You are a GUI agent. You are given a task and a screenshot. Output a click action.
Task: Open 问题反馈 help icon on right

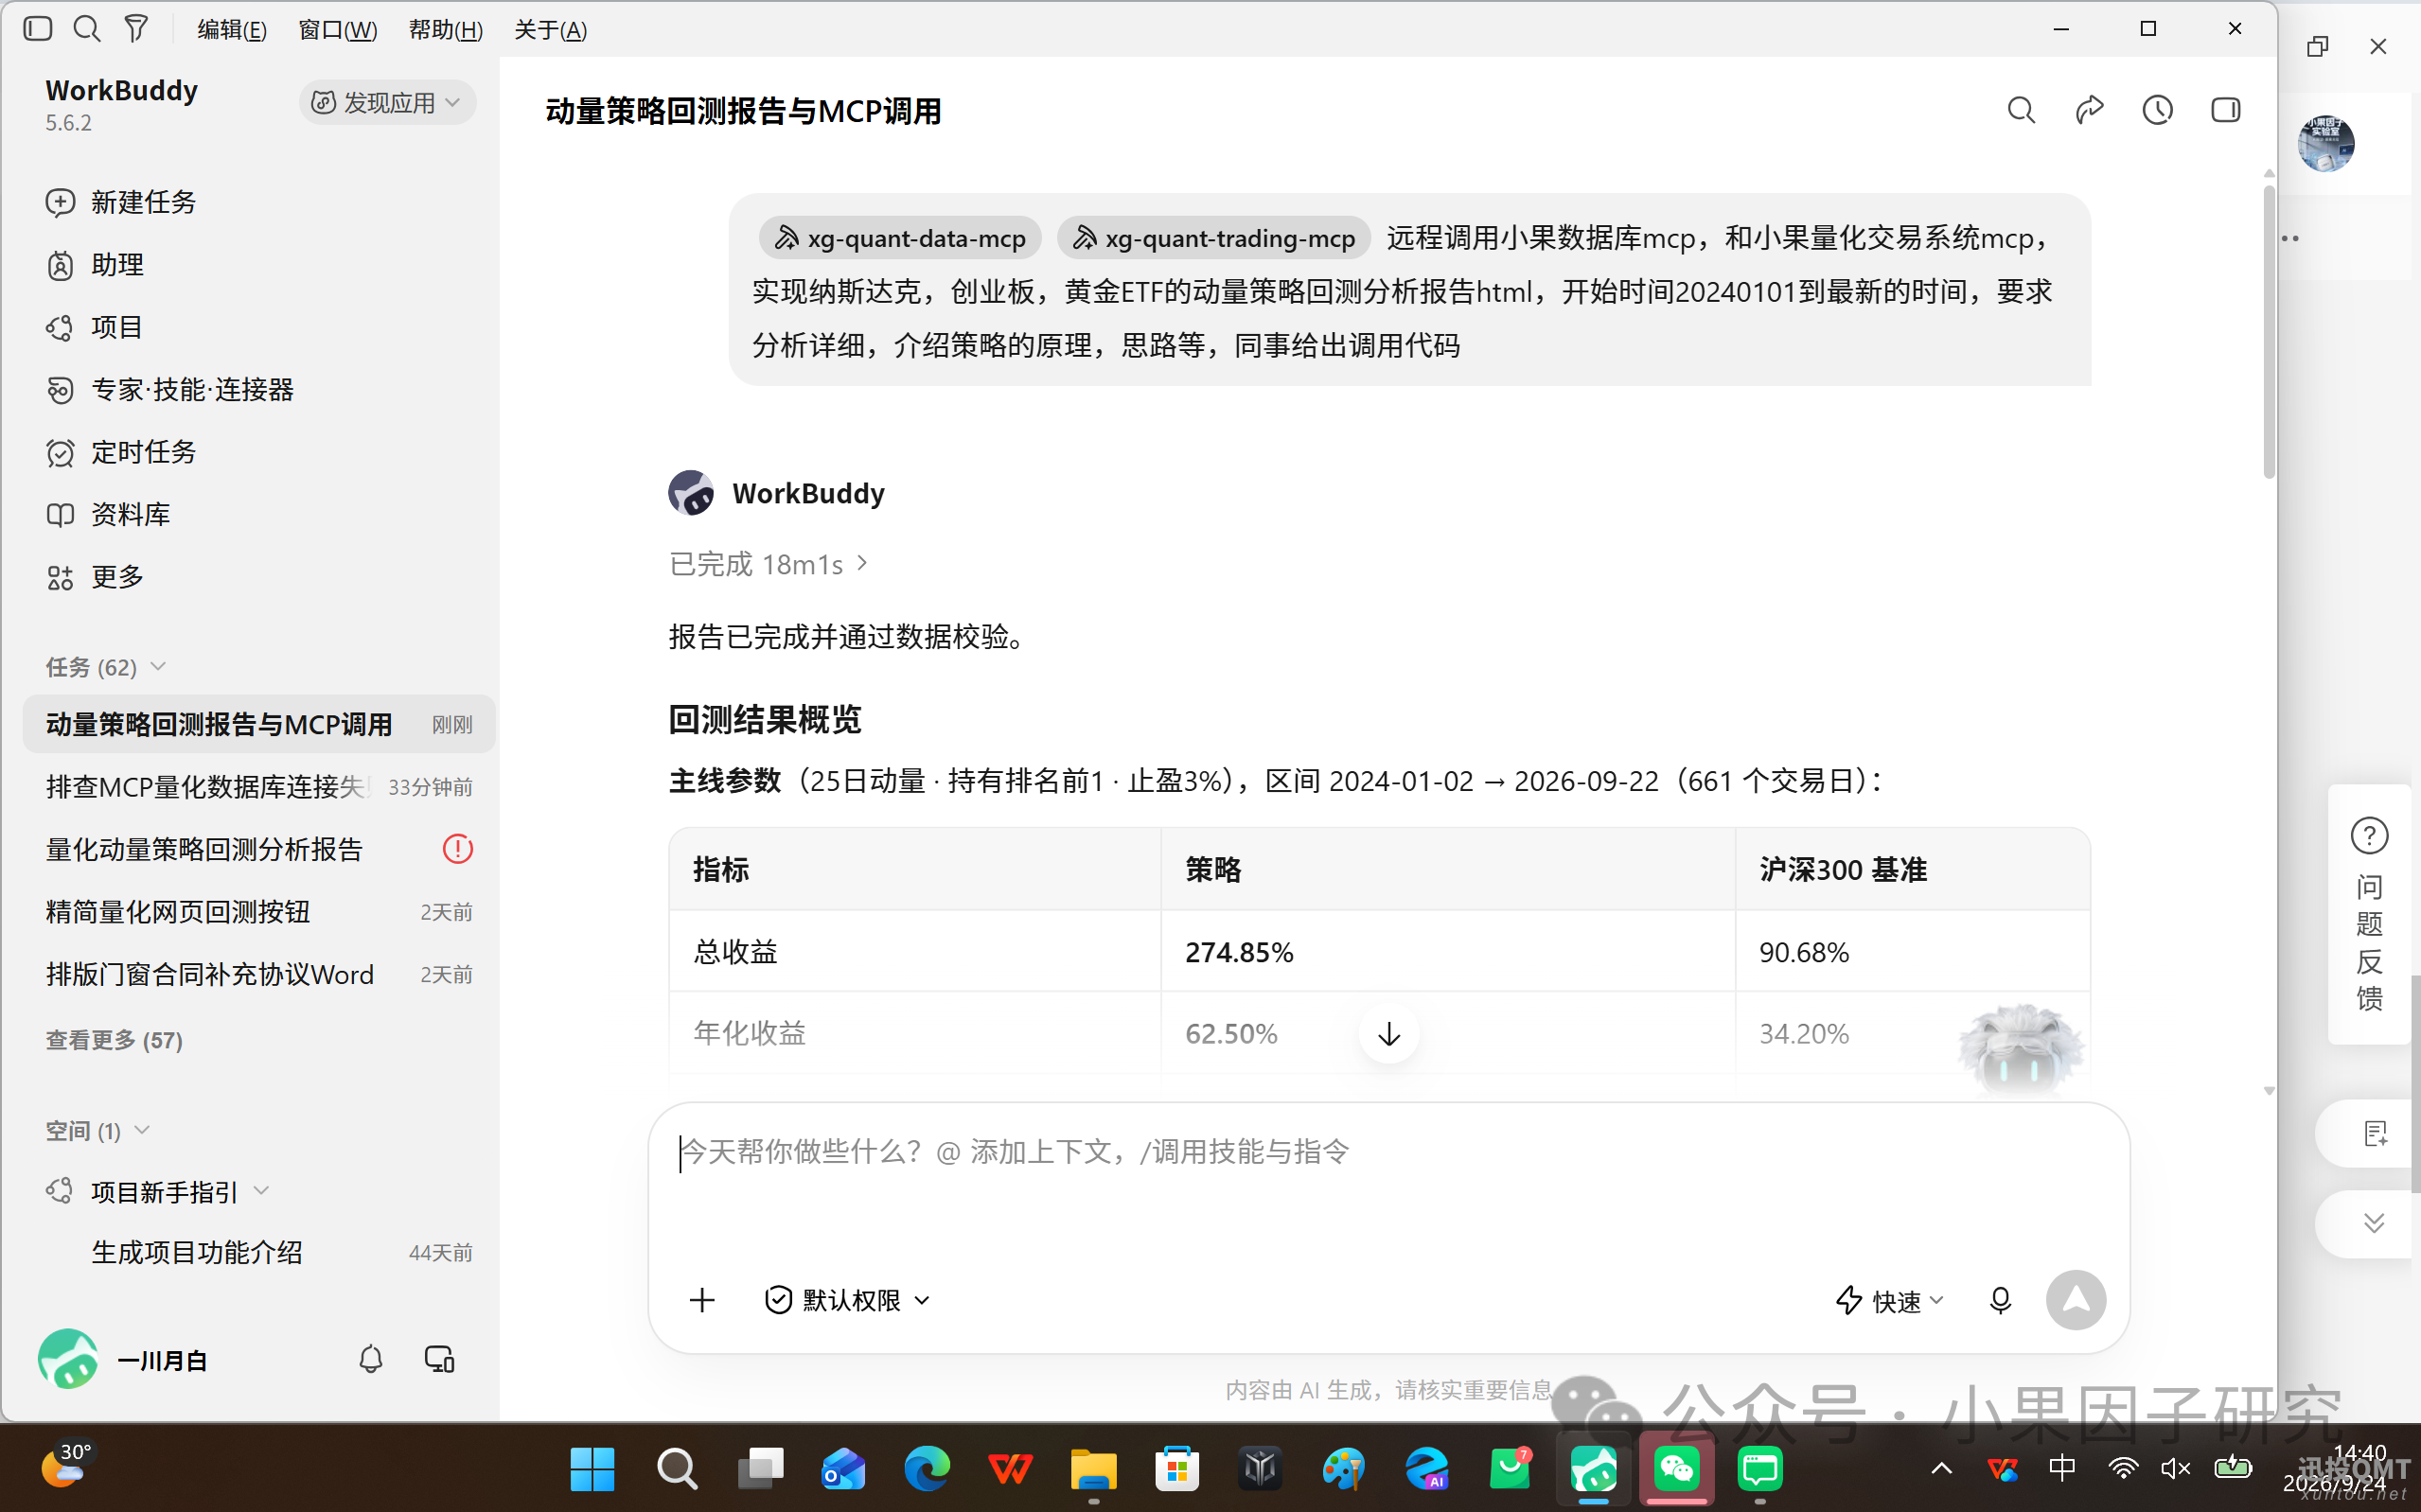[x=2369, y=835]
